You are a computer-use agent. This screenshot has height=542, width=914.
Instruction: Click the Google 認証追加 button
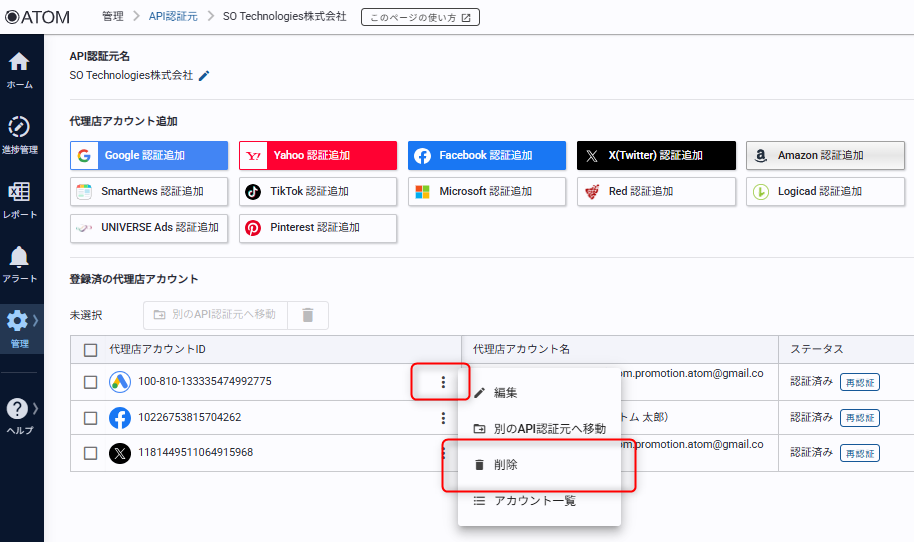coord(149,156)
